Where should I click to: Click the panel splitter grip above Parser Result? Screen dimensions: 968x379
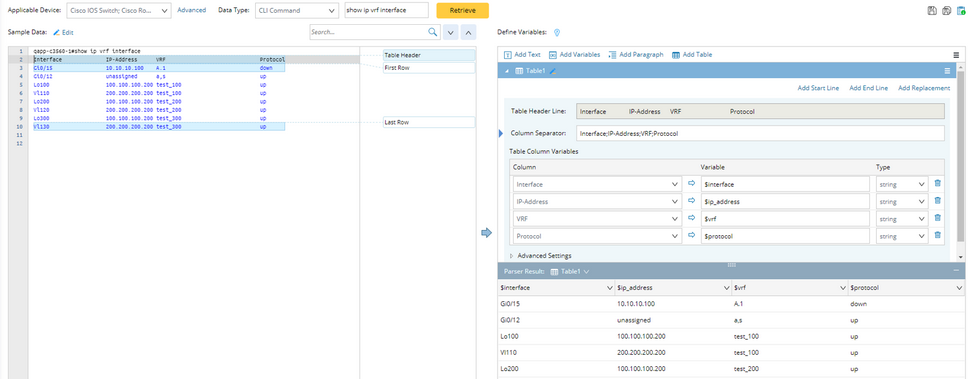point(732,264)
